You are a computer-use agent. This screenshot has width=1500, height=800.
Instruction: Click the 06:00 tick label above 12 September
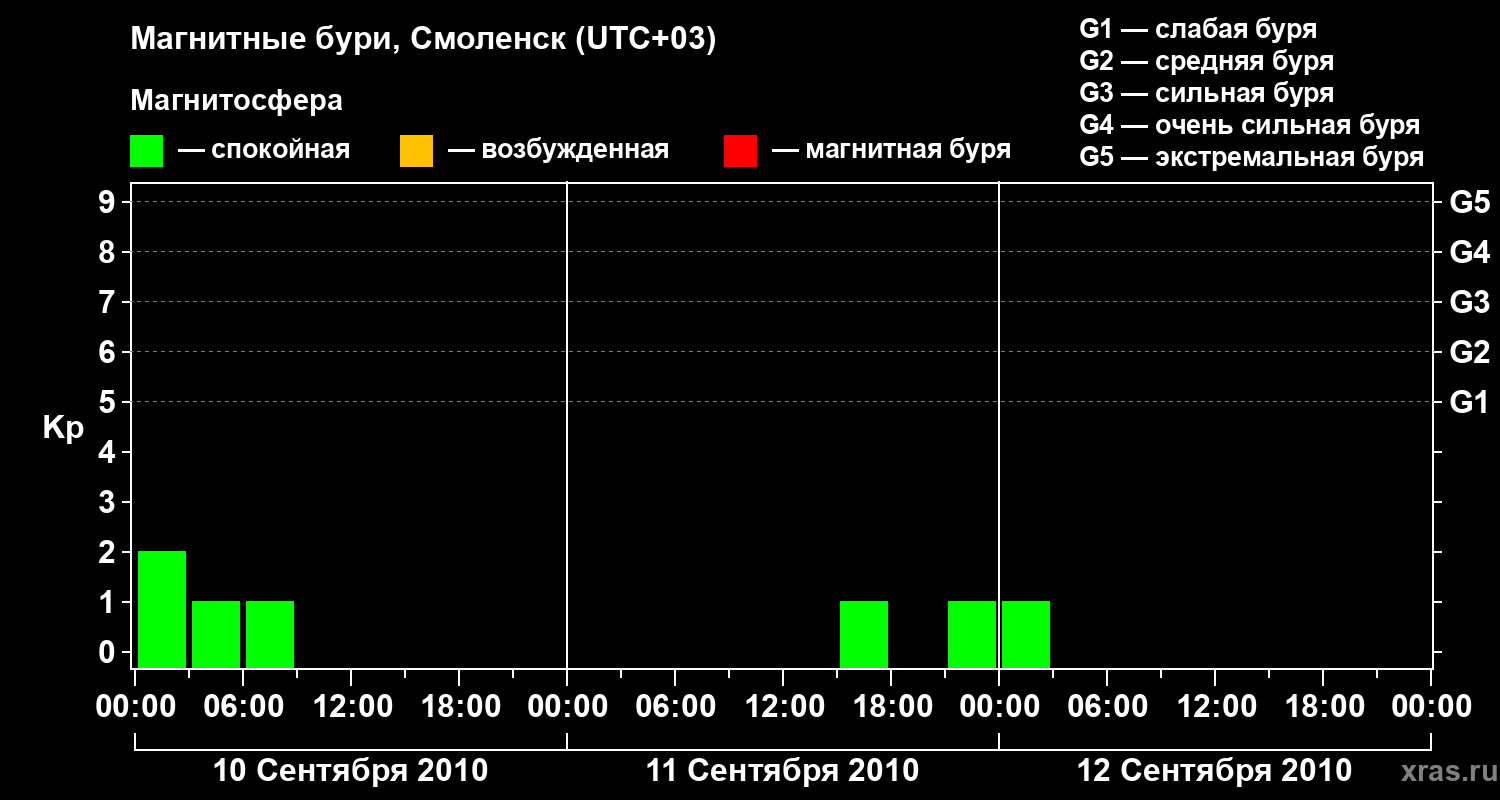1107,707
